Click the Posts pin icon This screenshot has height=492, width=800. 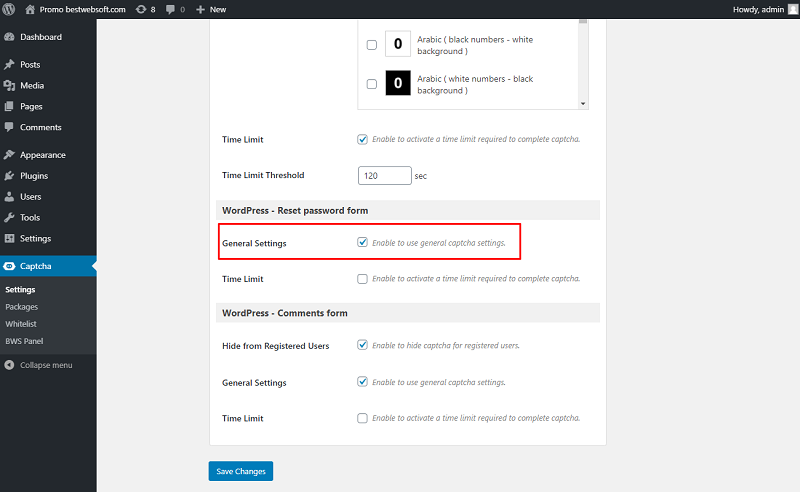(9, 64)
